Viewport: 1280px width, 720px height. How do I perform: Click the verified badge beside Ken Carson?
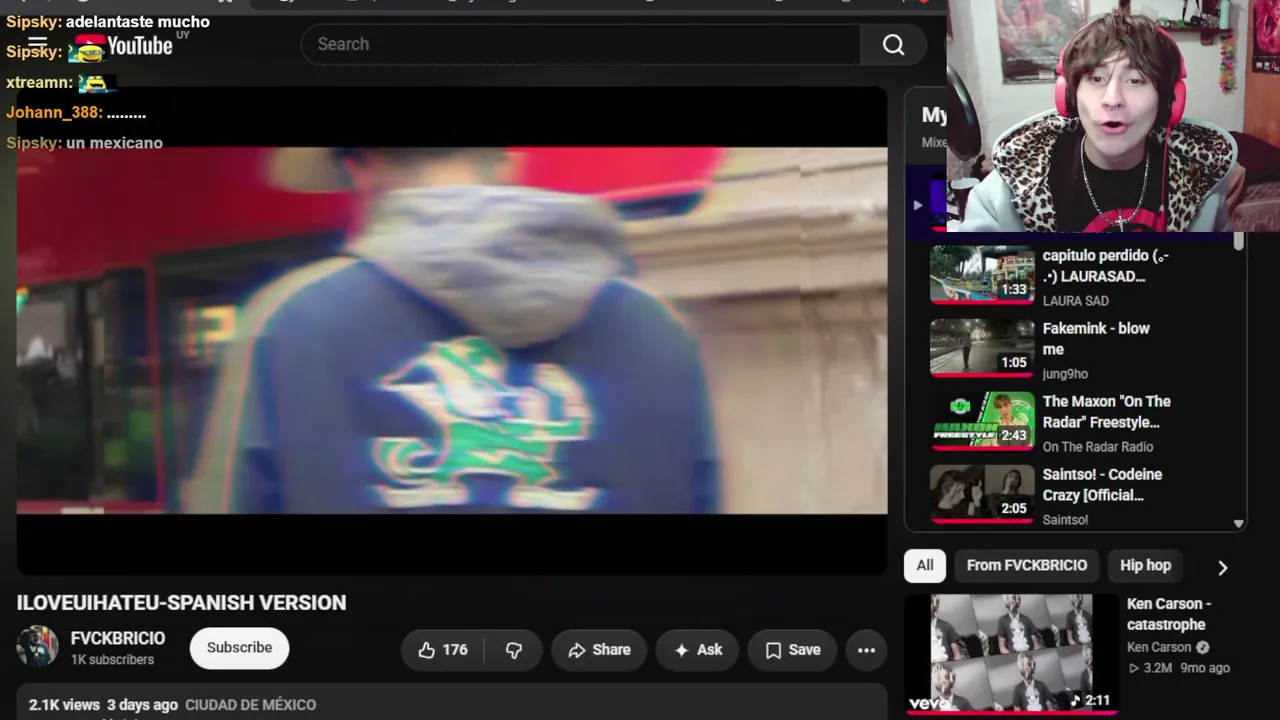click(1203, 647)
